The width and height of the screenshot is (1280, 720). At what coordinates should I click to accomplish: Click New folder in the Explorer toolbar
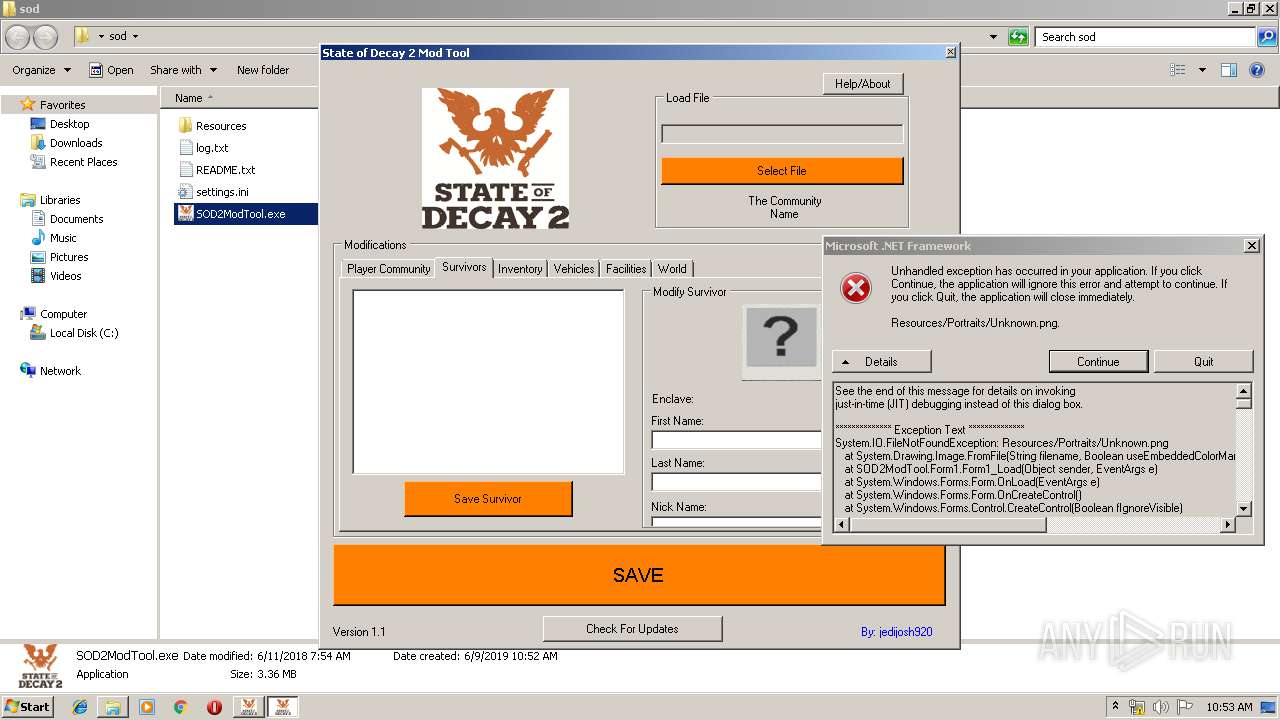pyautogui.click(x=263, y=70)
